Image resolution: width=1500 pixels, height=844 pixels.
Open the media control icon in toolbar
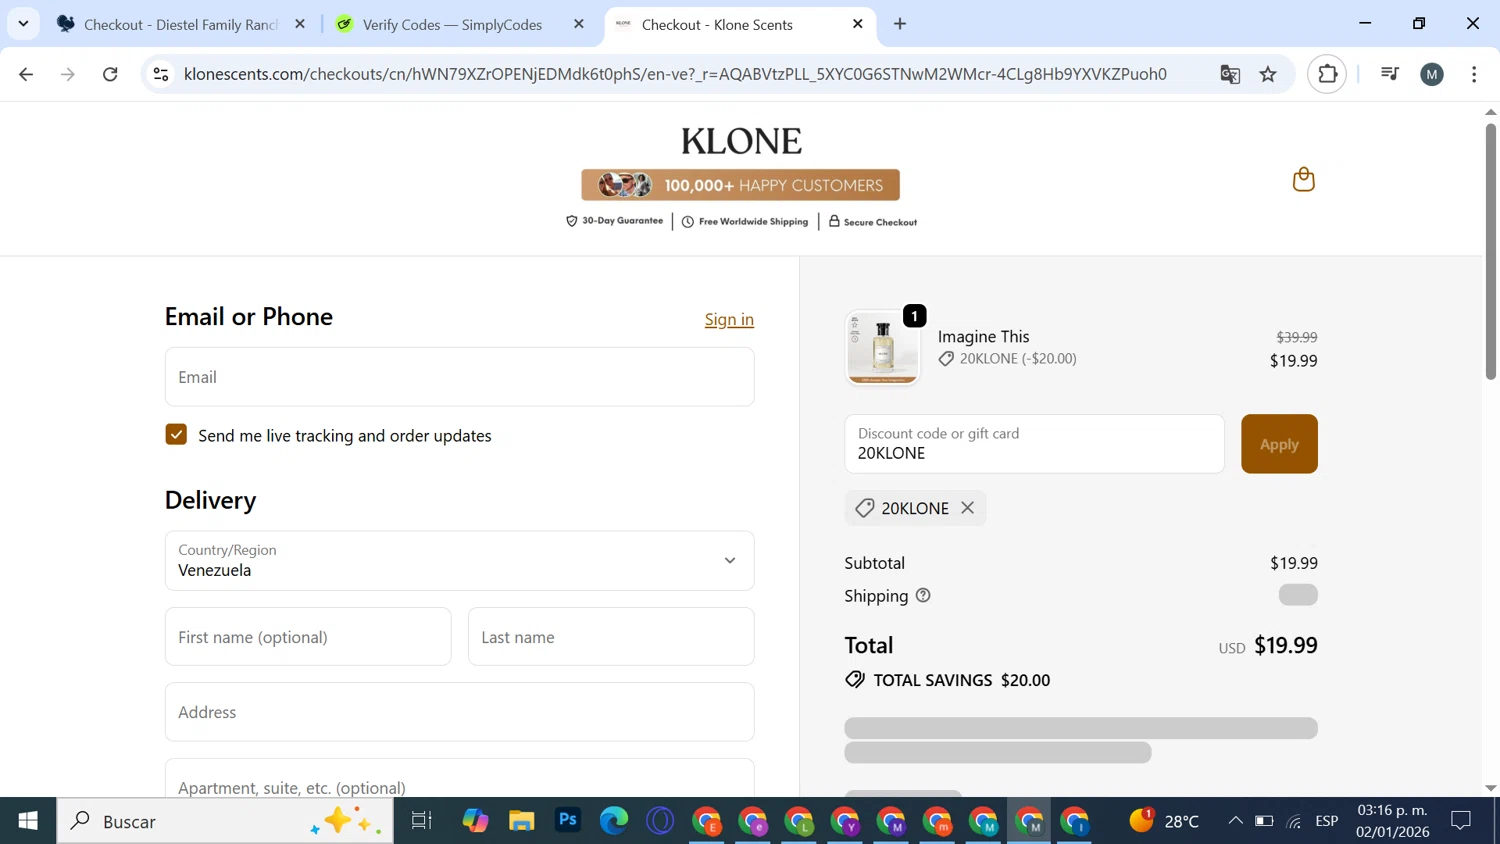1389,74
